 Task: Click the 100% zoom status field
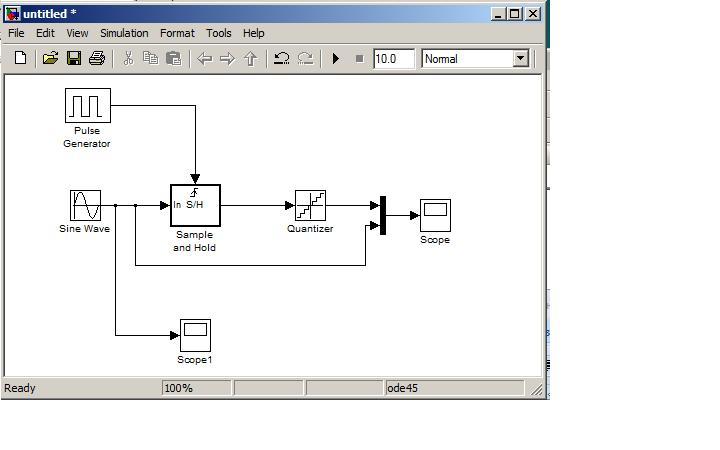197,388
